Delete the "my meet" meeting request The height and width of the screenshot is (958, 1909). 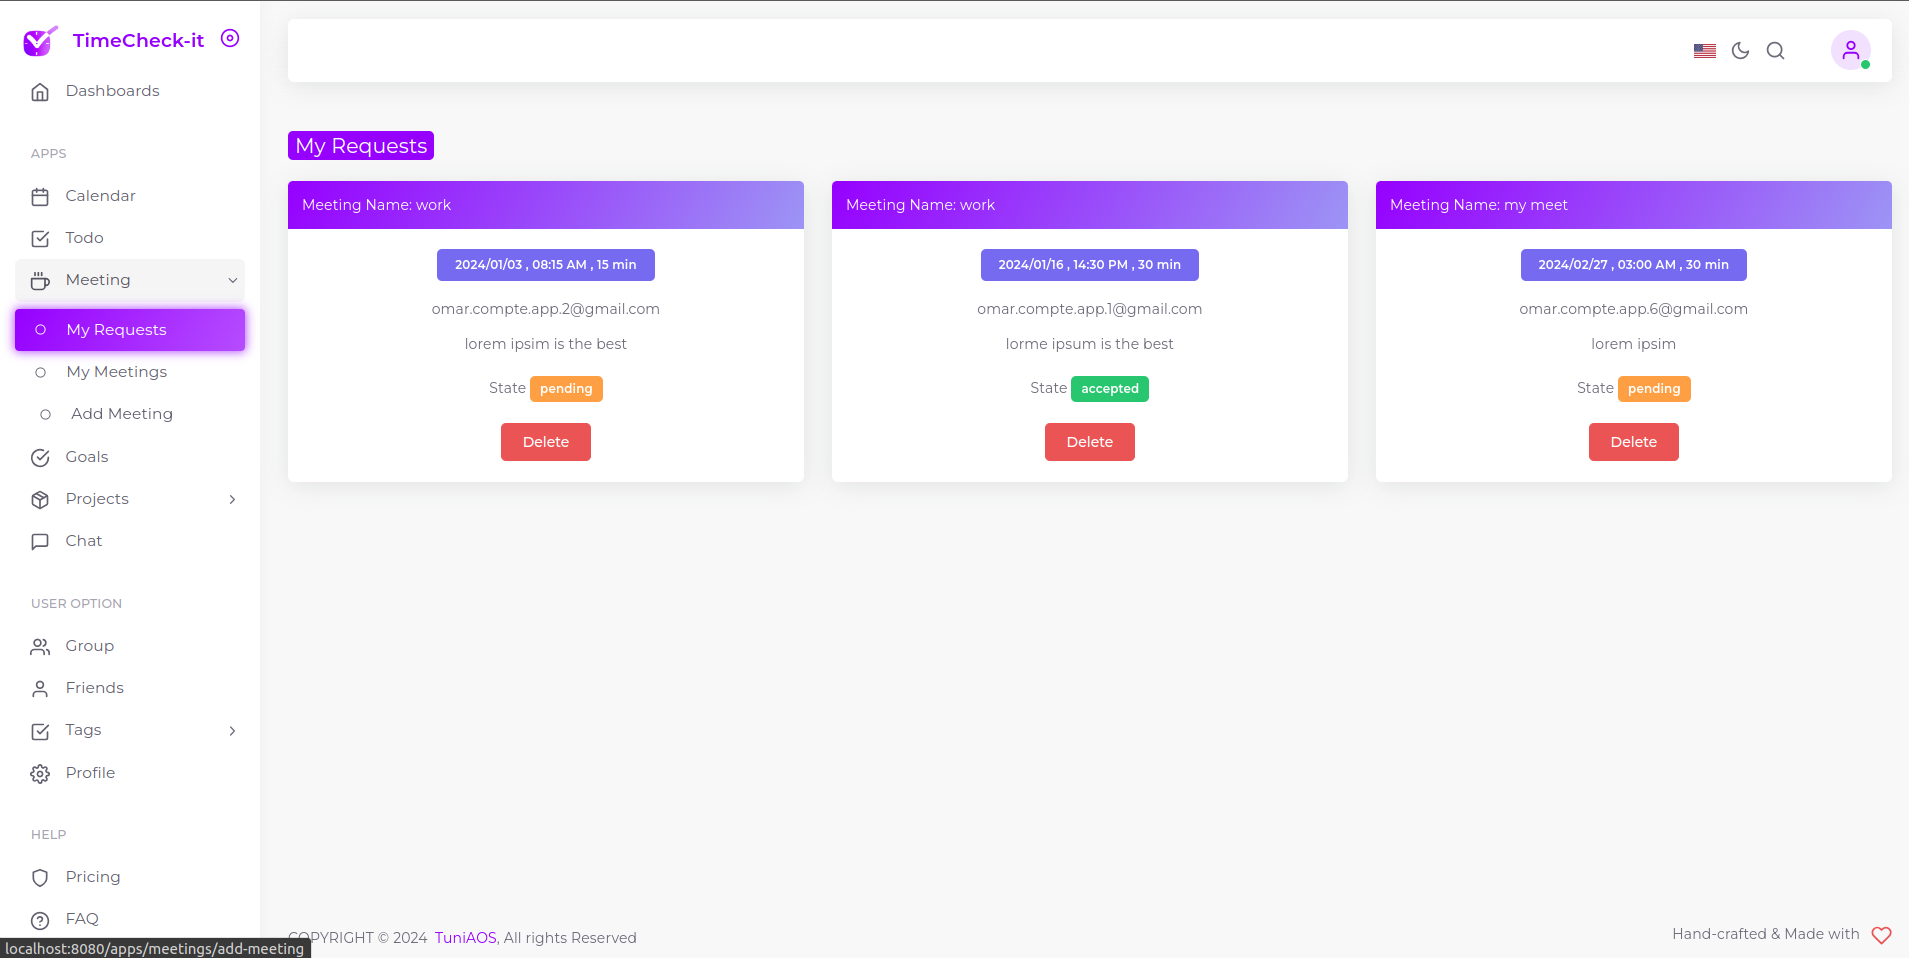coord(1632,441)
